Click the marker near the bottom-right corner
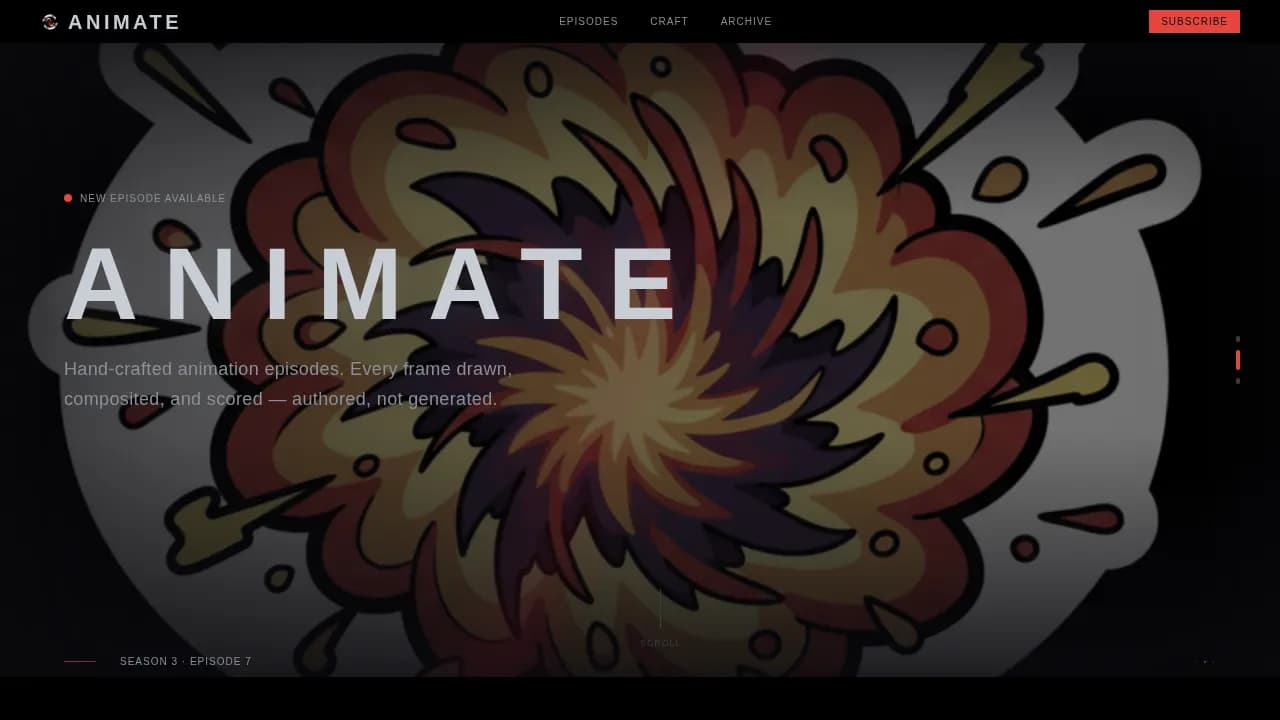This screenshot has width=1280, height=720. point(1204,661)
